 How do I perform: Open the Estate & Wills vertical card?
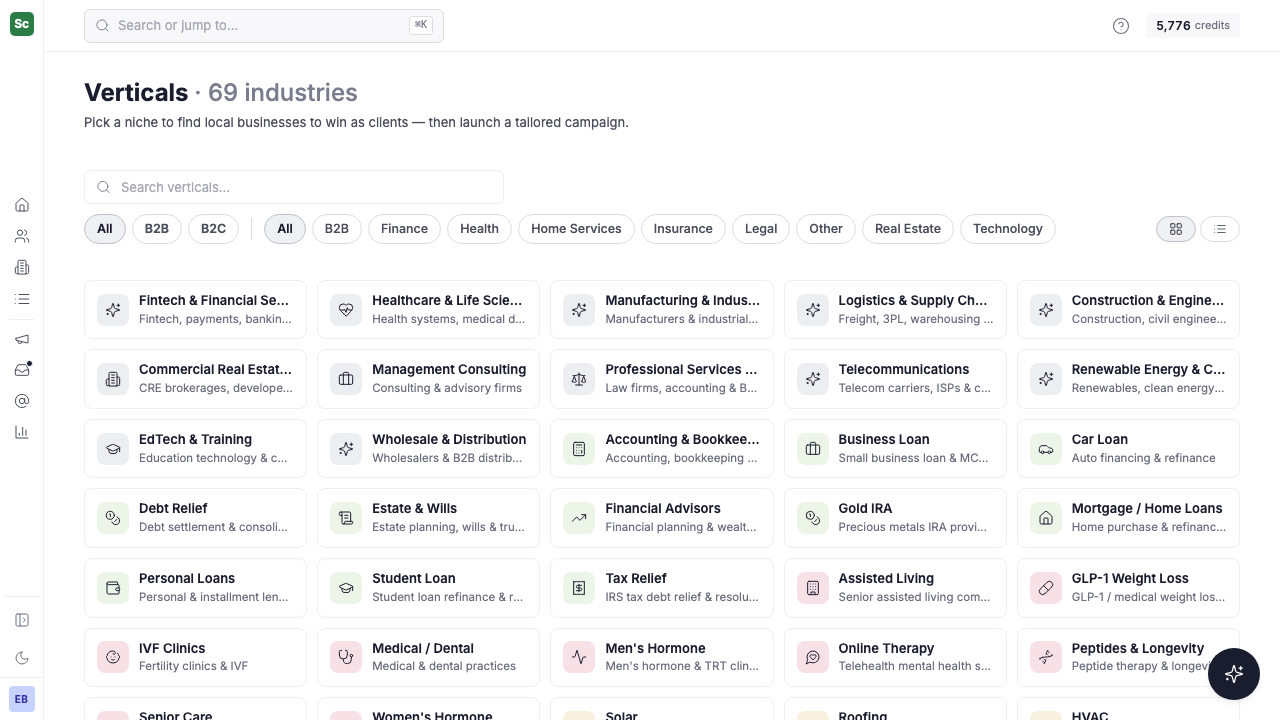428,518
